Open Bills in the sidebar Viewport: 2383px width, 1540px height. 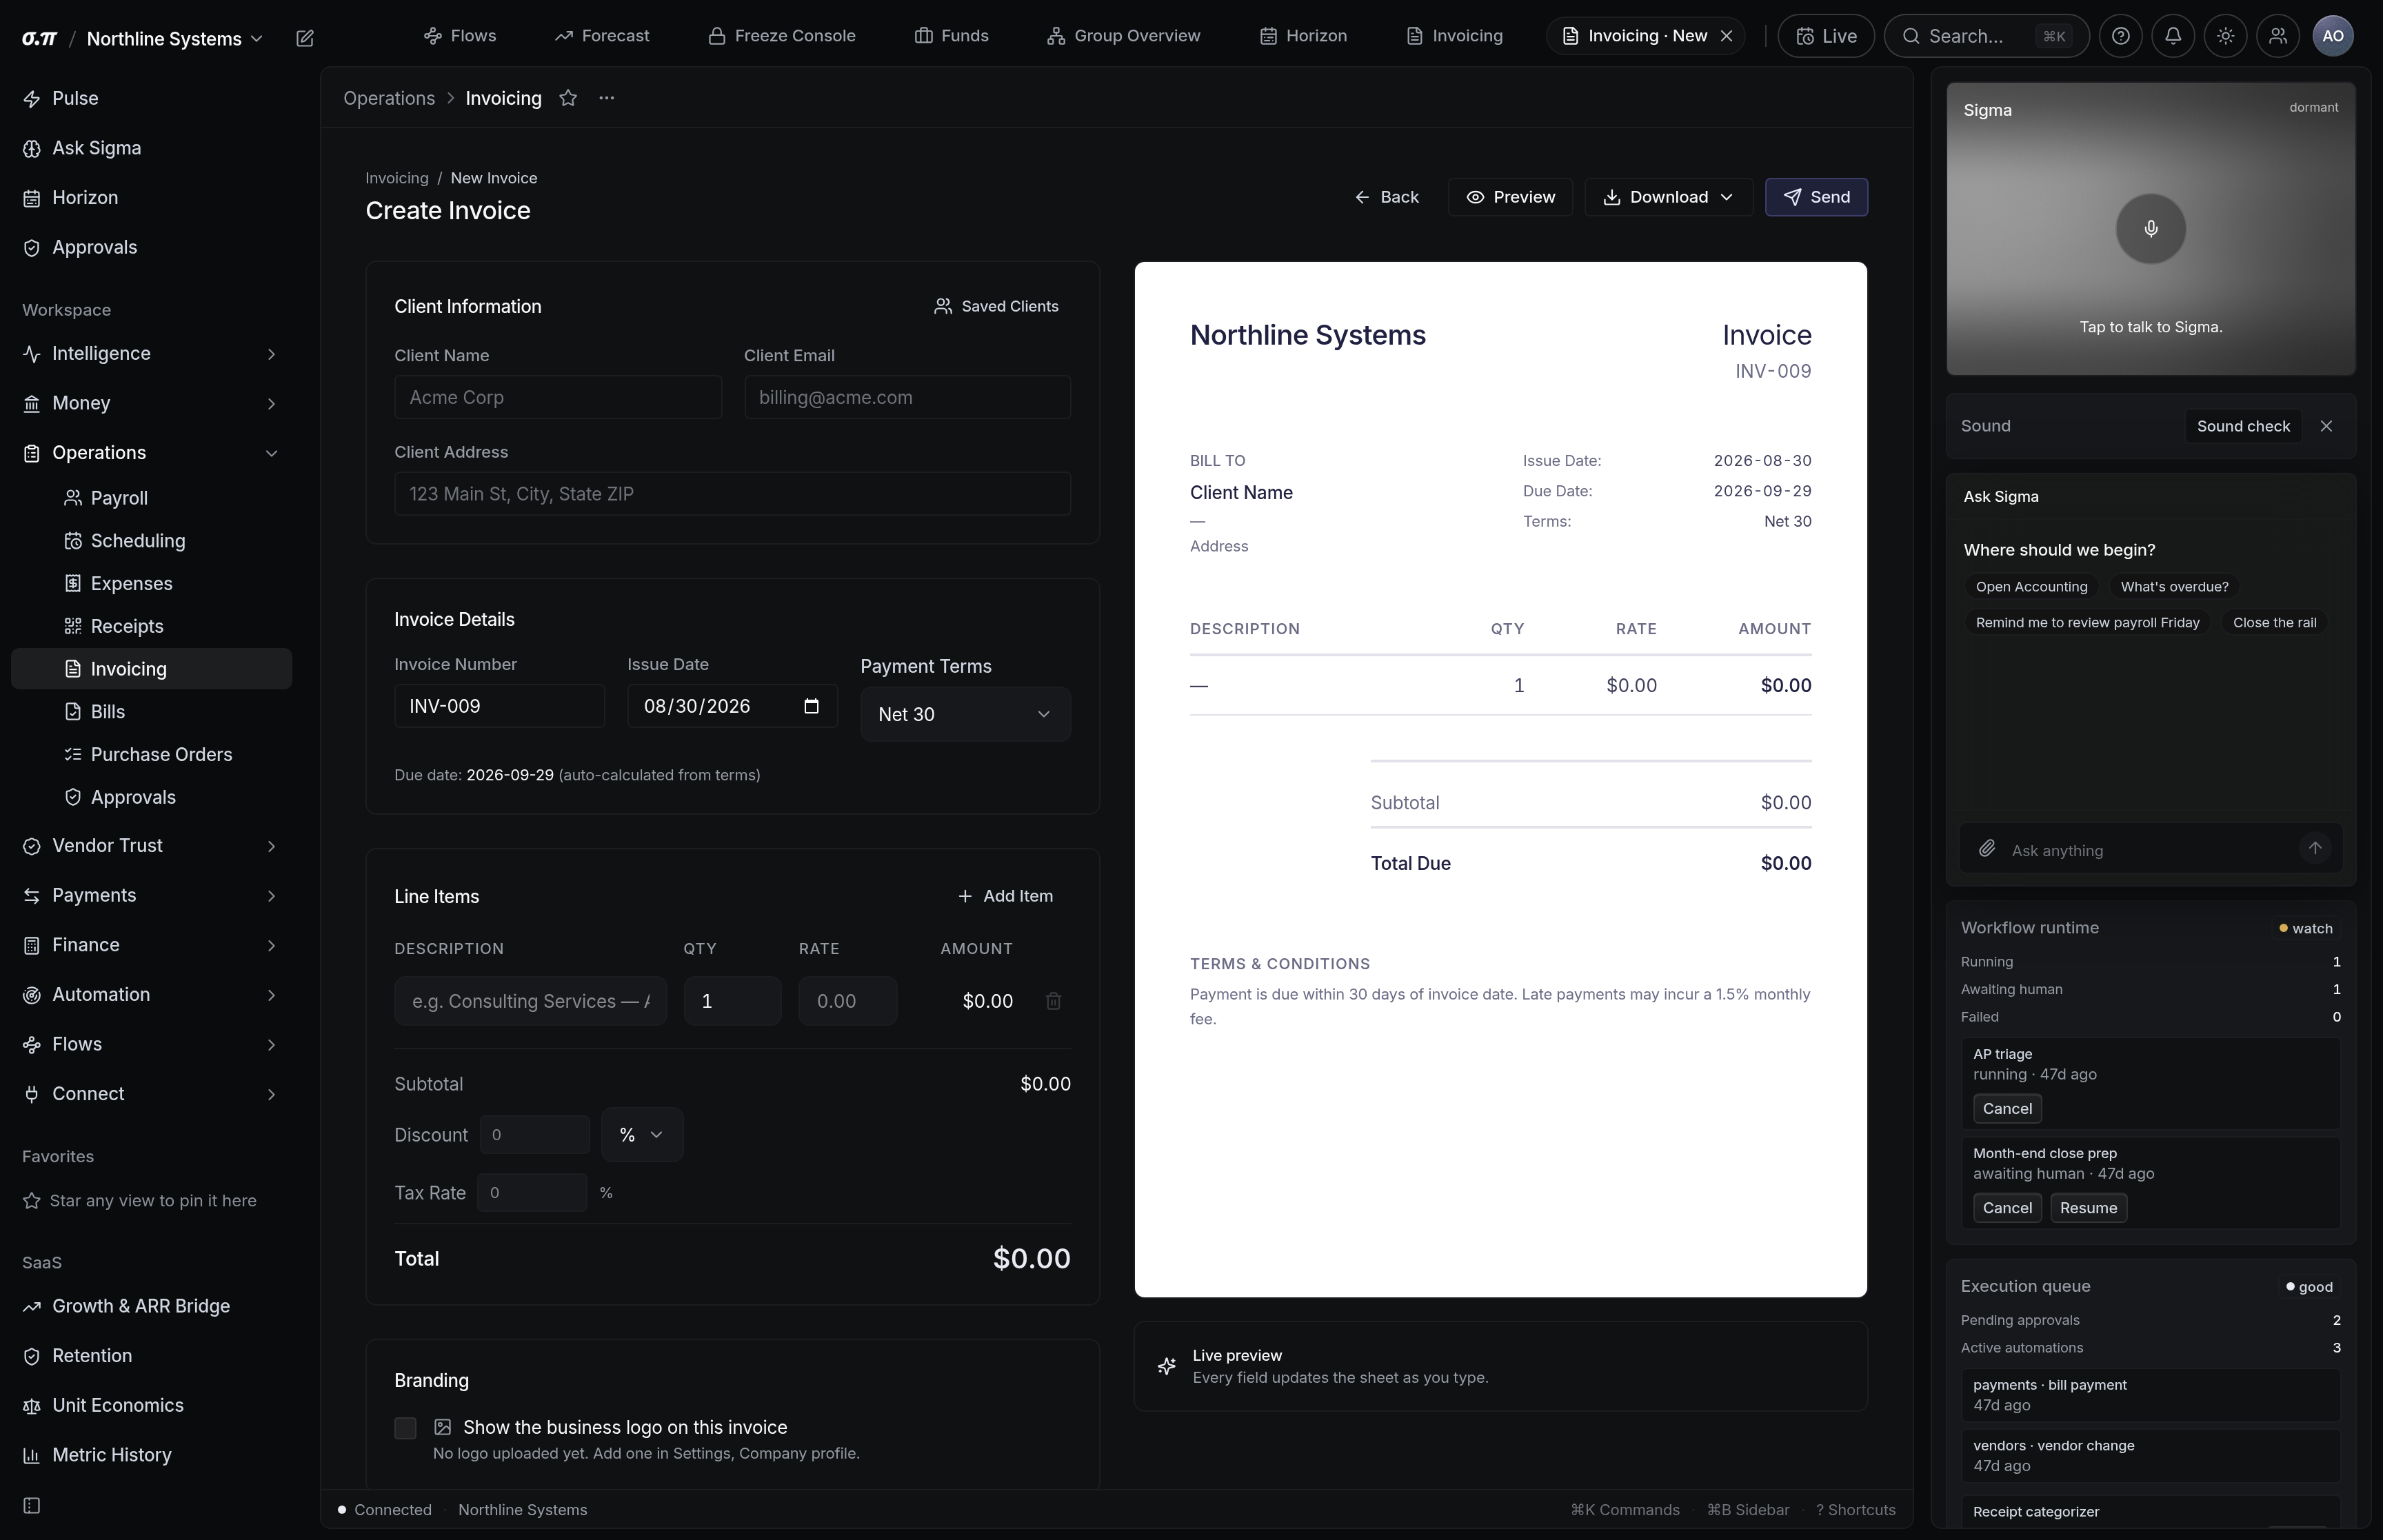pyautogui.click(x=150, y=712)
